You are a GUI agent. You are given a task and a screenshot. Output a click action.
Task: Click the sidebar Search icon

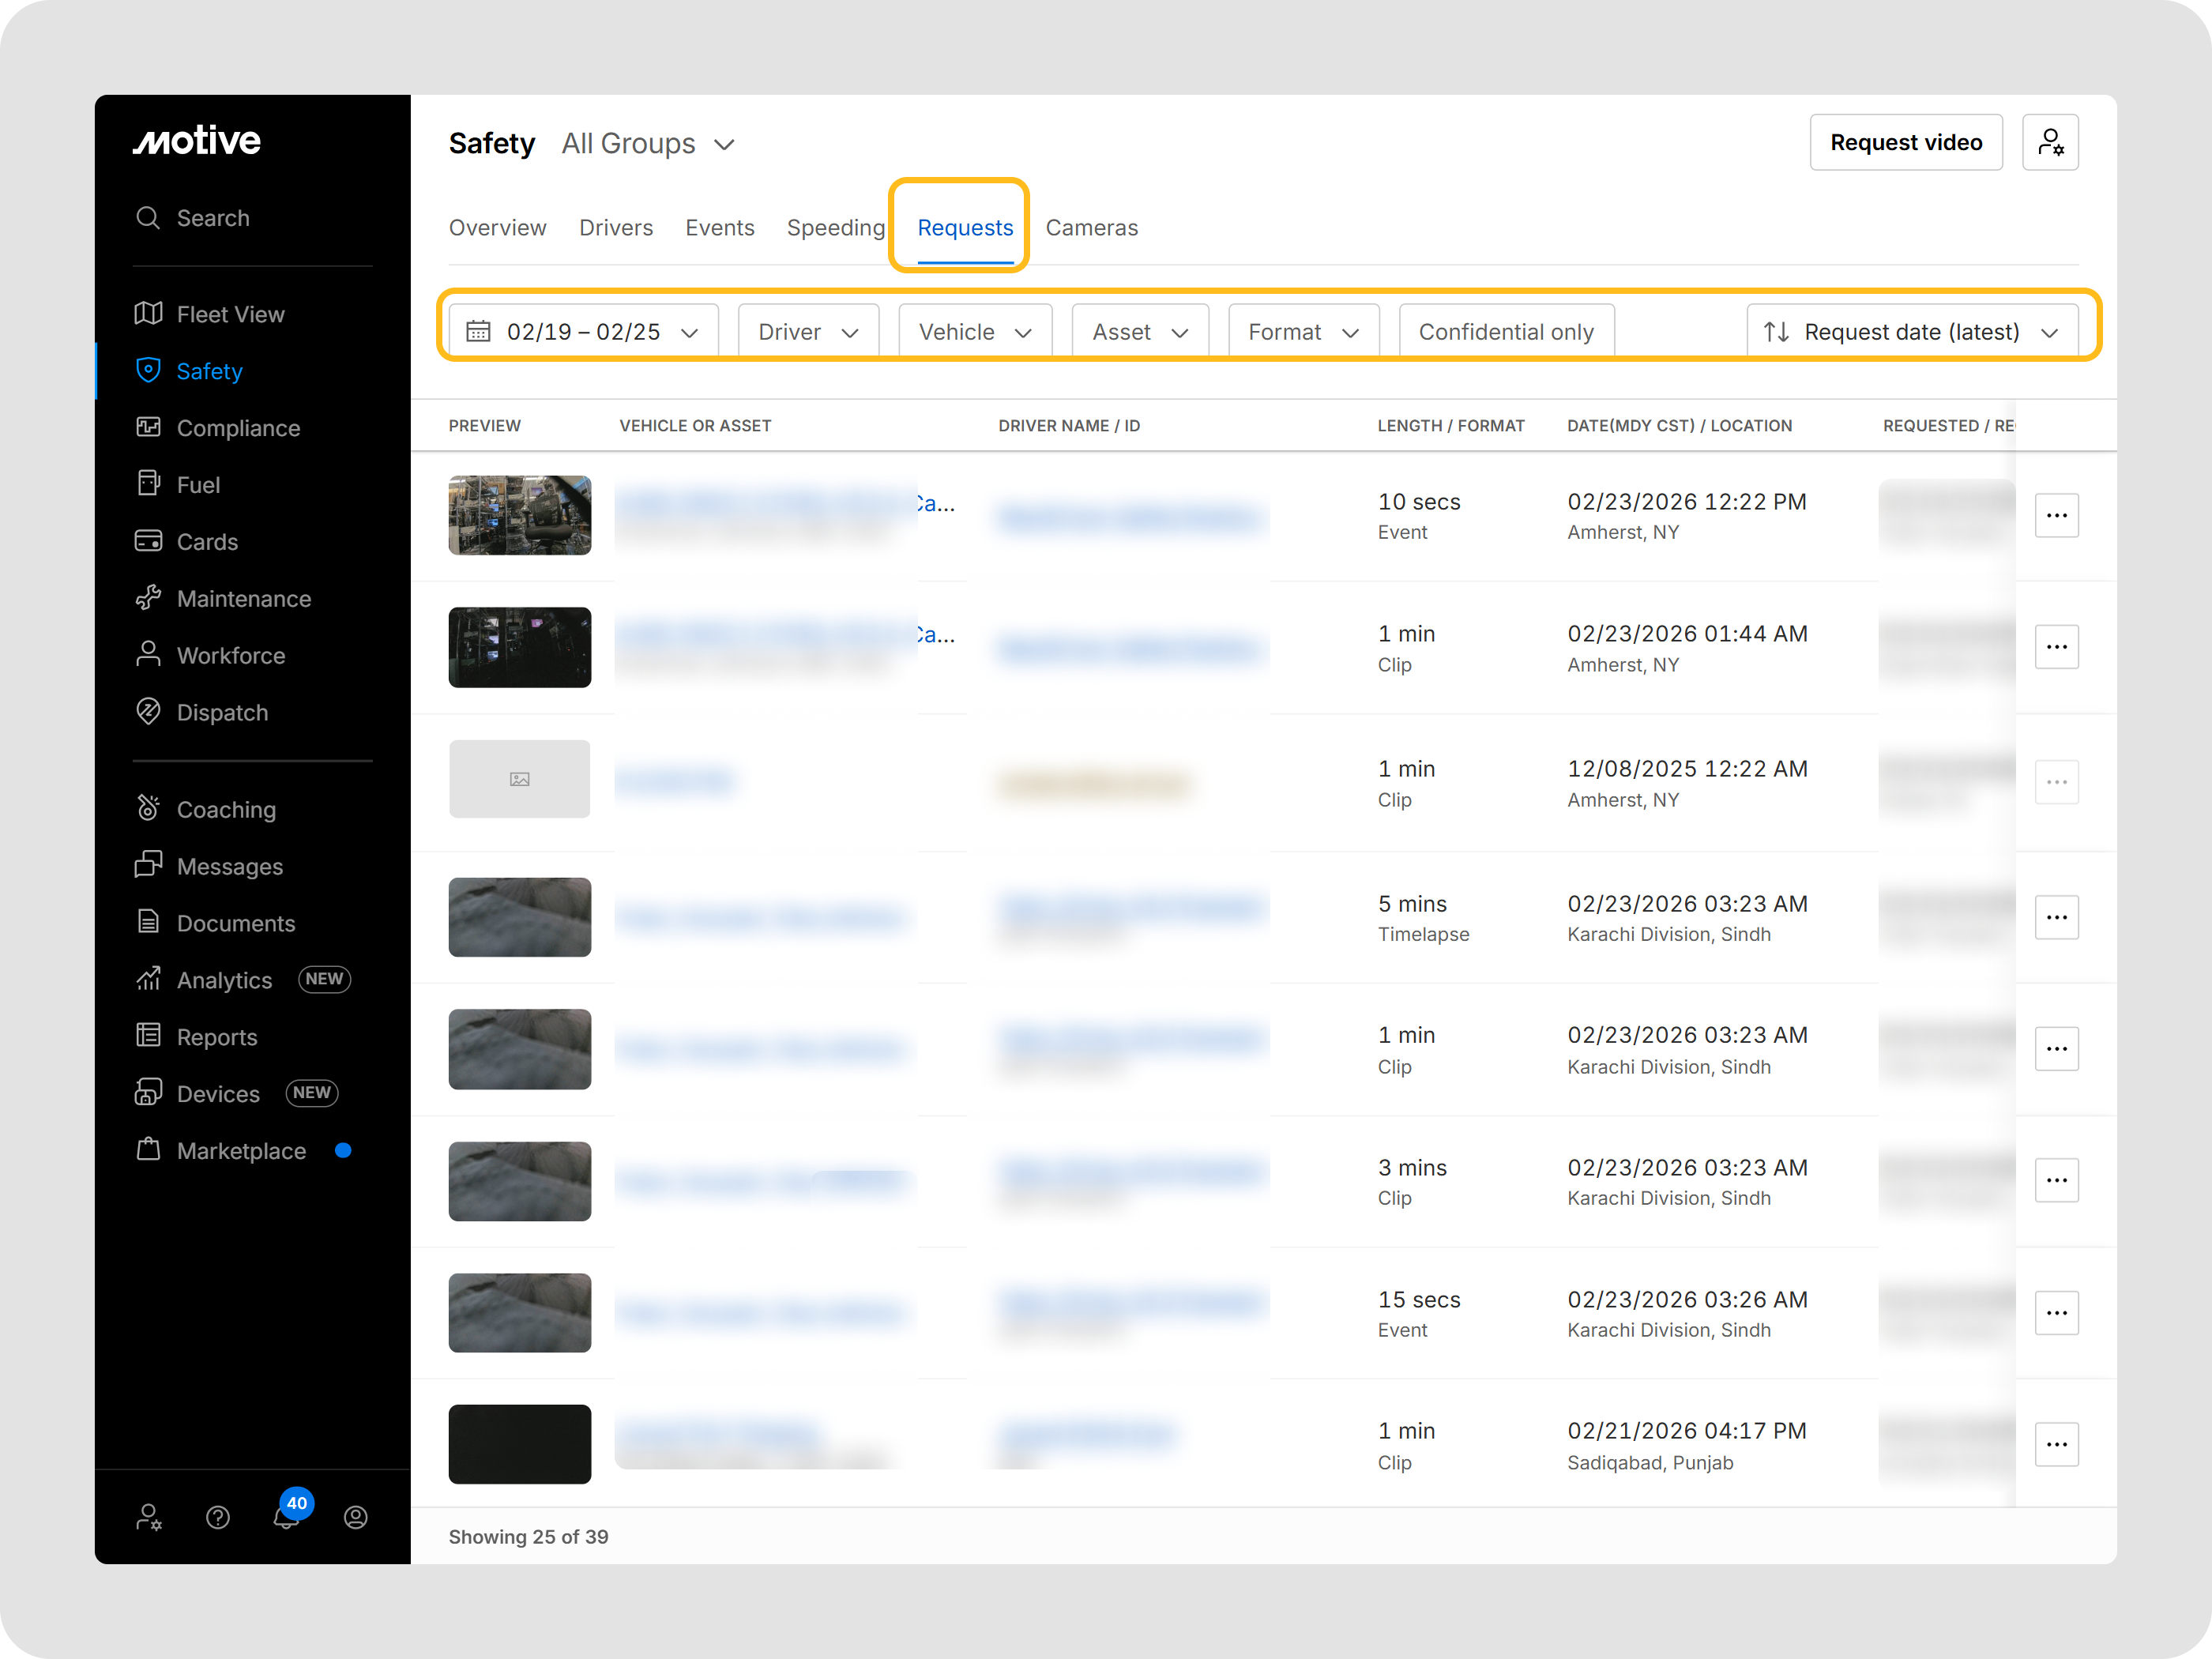pyautogui.click(x=148, y=218)
